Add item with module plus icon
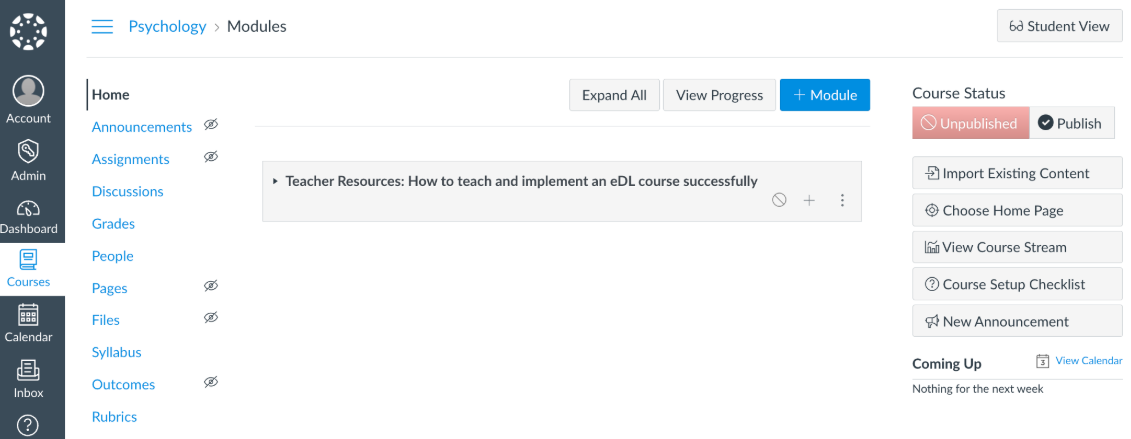The image size is (1131, 439). pyautogui.click(x=809, y=200)
